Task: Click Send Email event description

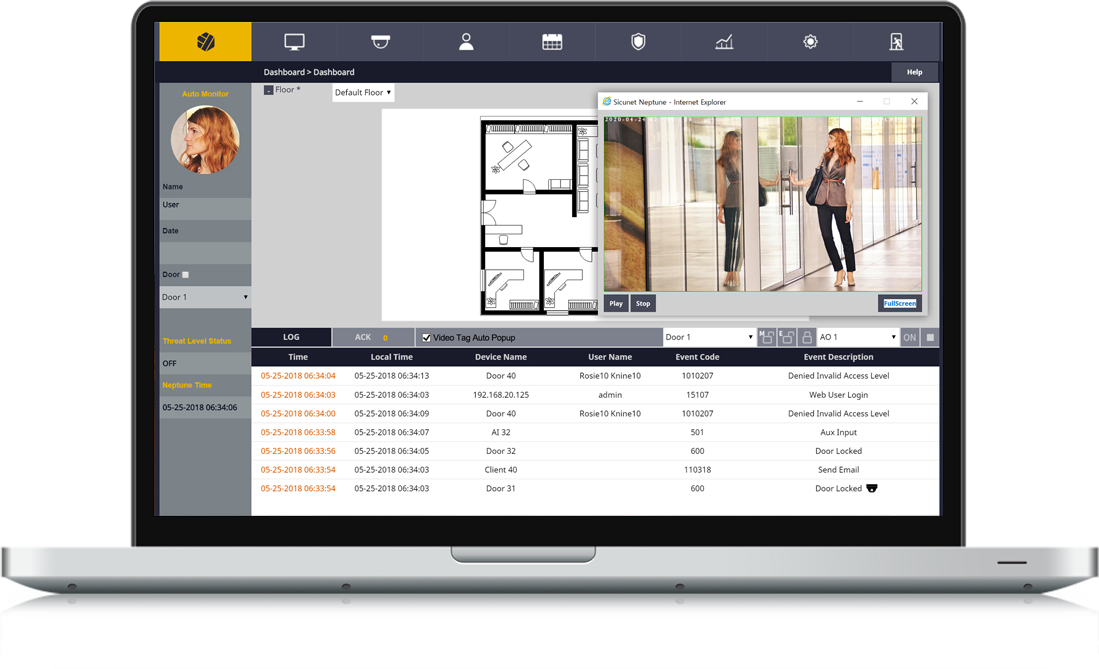Action: click(838, 470)
